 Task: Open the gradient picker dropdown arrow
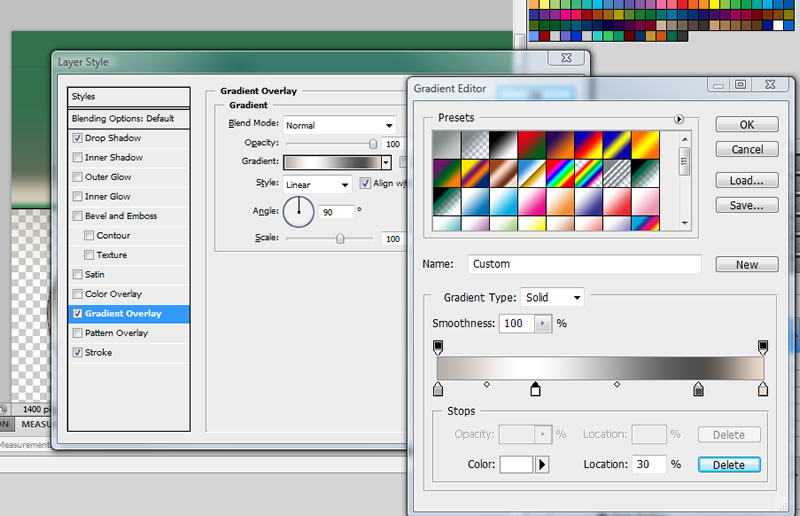(386, 163)
